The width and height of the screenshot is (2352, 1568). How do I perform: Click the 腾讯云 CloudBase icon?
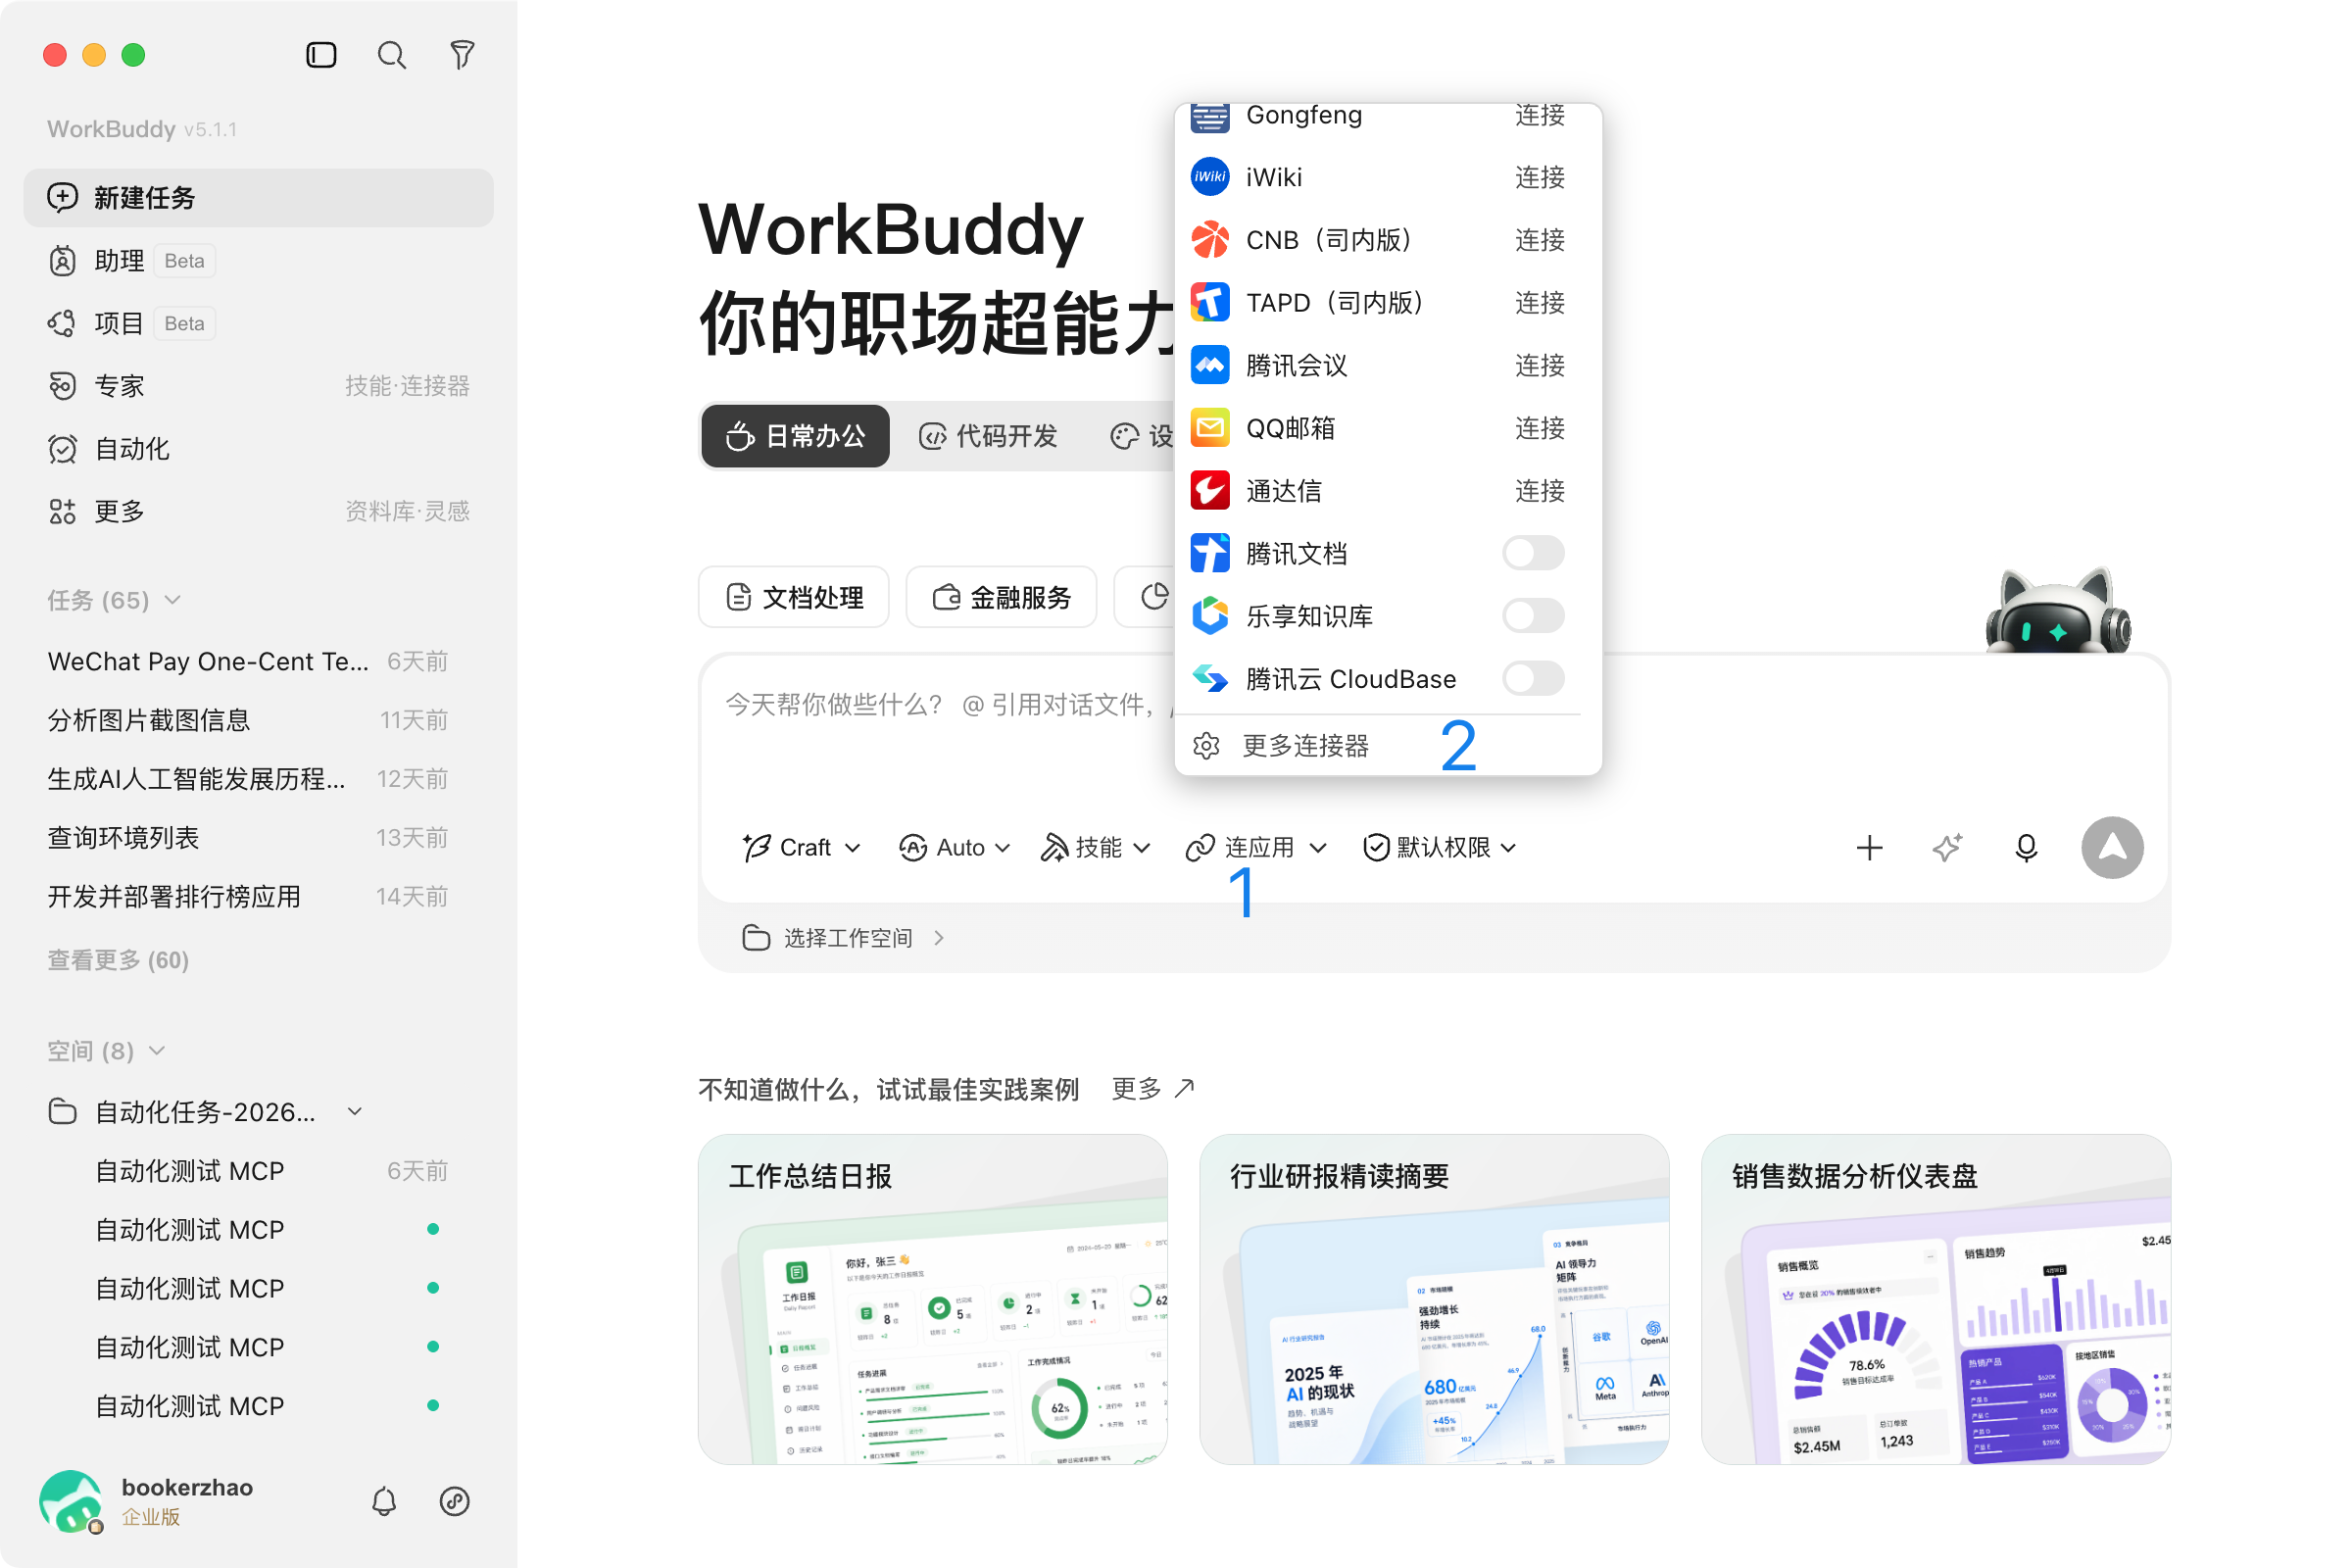(x=1210, y=679)
